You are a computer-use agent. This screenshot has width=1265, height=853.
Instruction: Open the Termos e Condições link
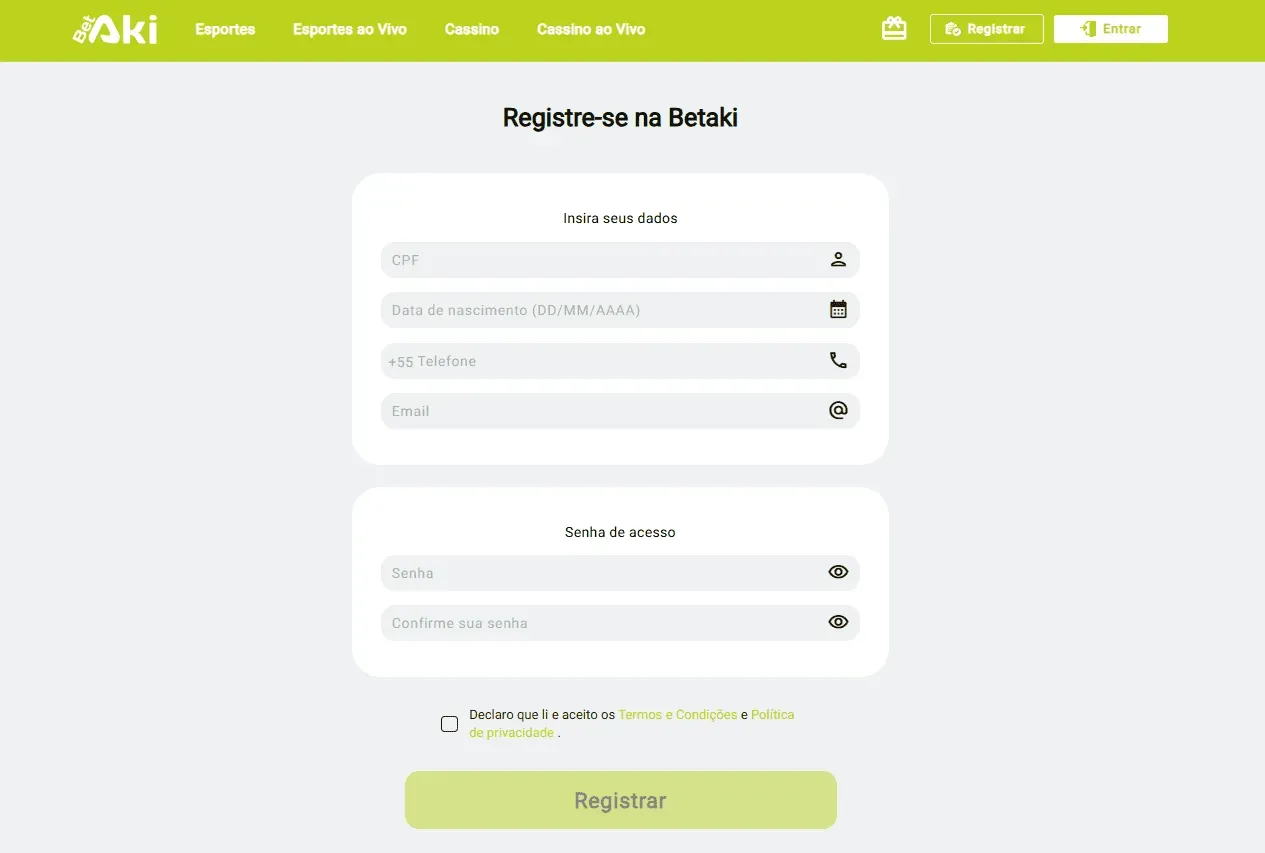678,715
